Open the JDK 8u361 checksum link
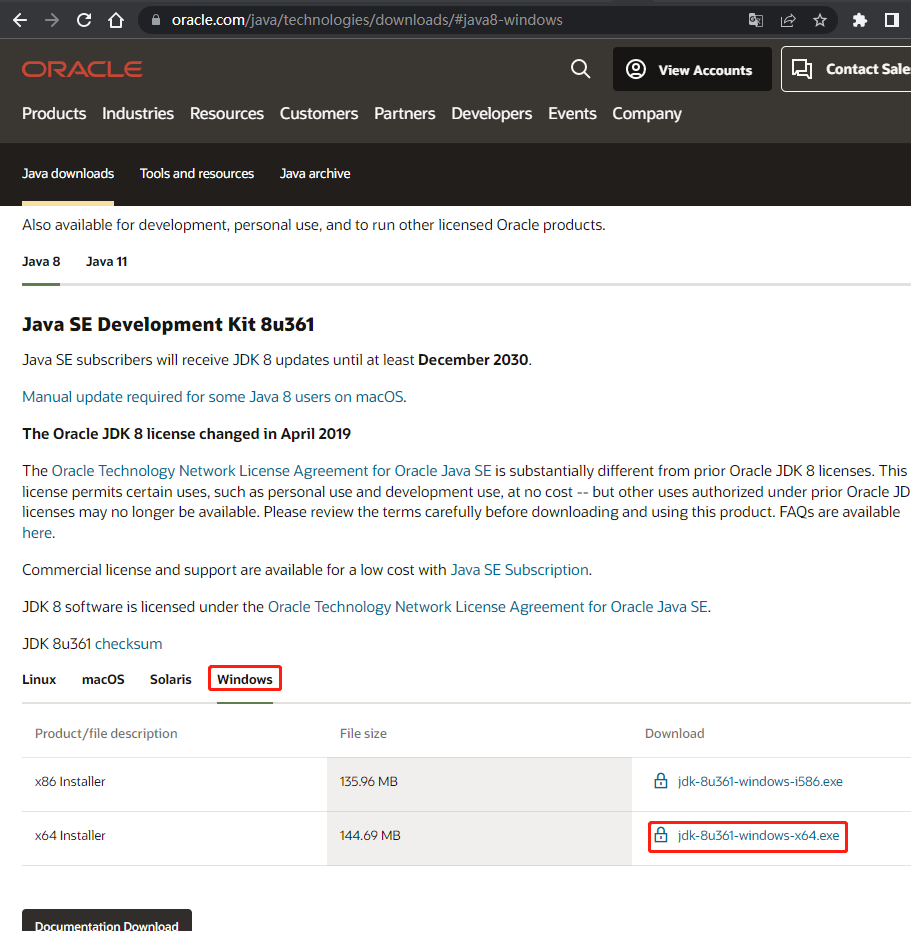 128,644
